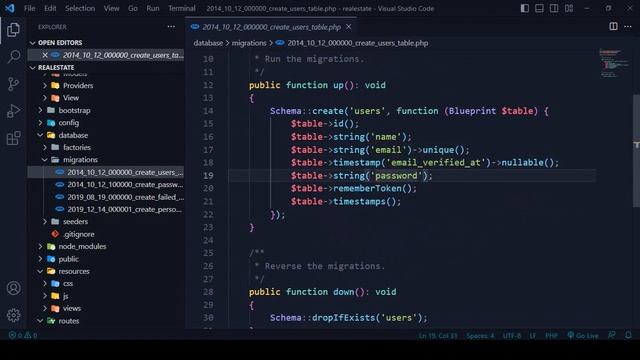Click the Ln 19 Col cursor position indicator
Screen dimensions: 640x360
[x=438, y=336]
